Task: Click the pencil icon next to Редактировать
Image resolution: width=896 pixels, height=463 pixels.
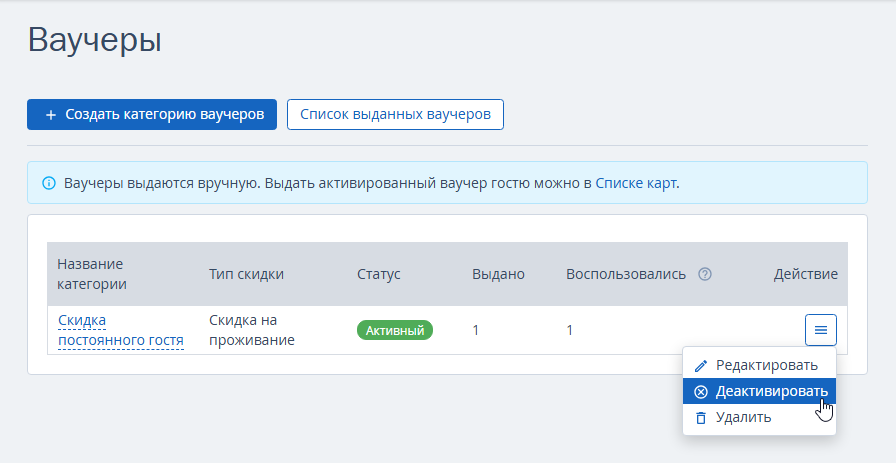Action: (701, 366)
